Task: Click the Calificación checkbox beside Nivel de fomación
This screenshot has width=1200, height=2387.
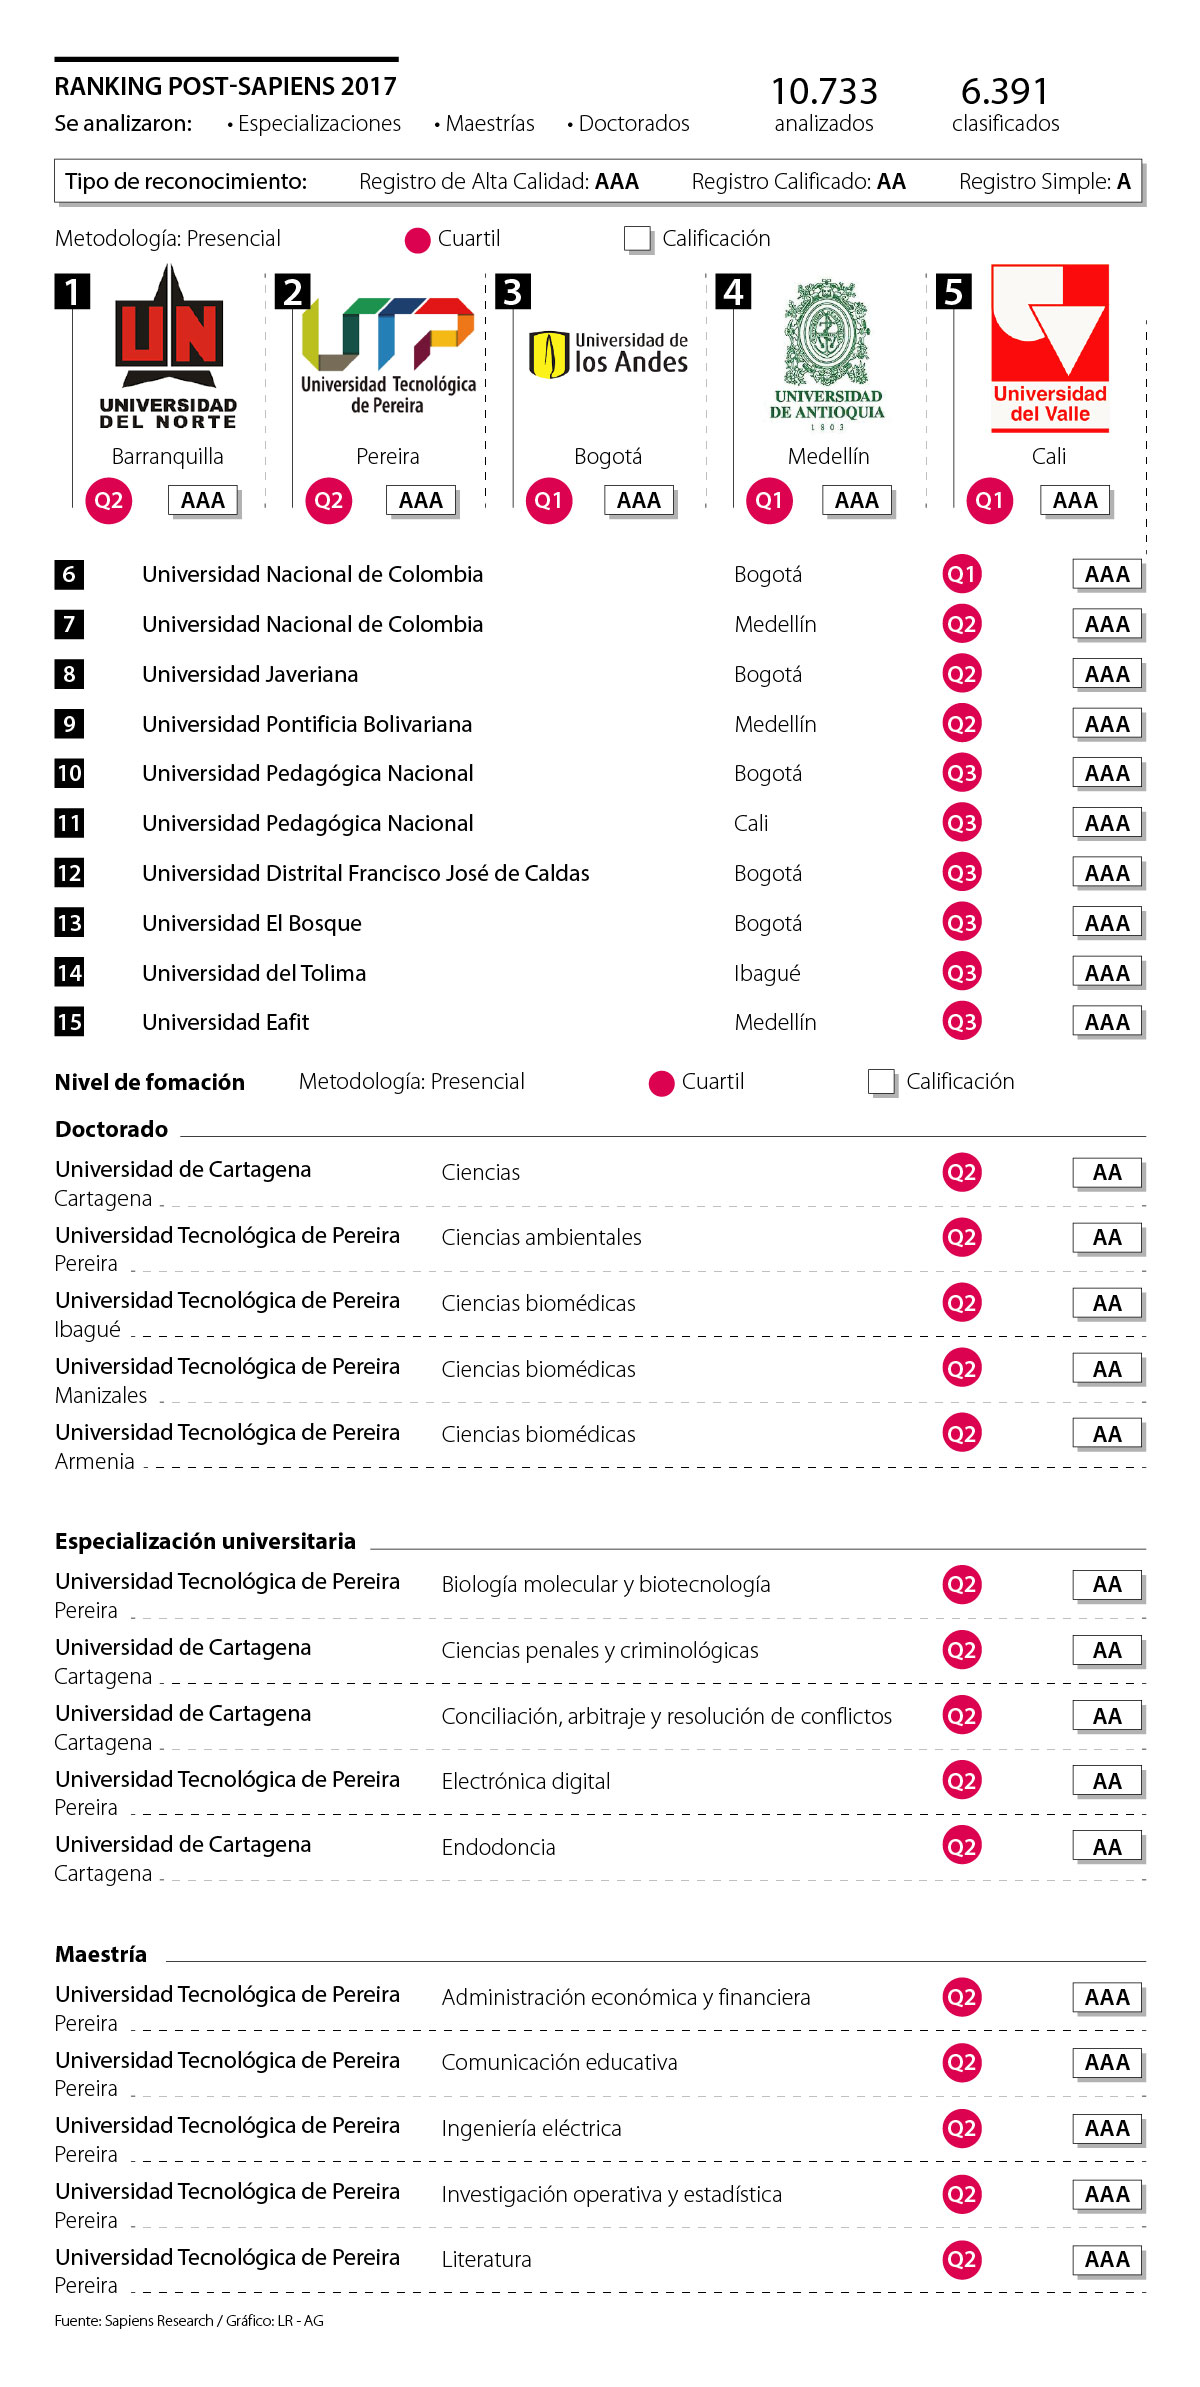Action: click(x=881, y=1081)
